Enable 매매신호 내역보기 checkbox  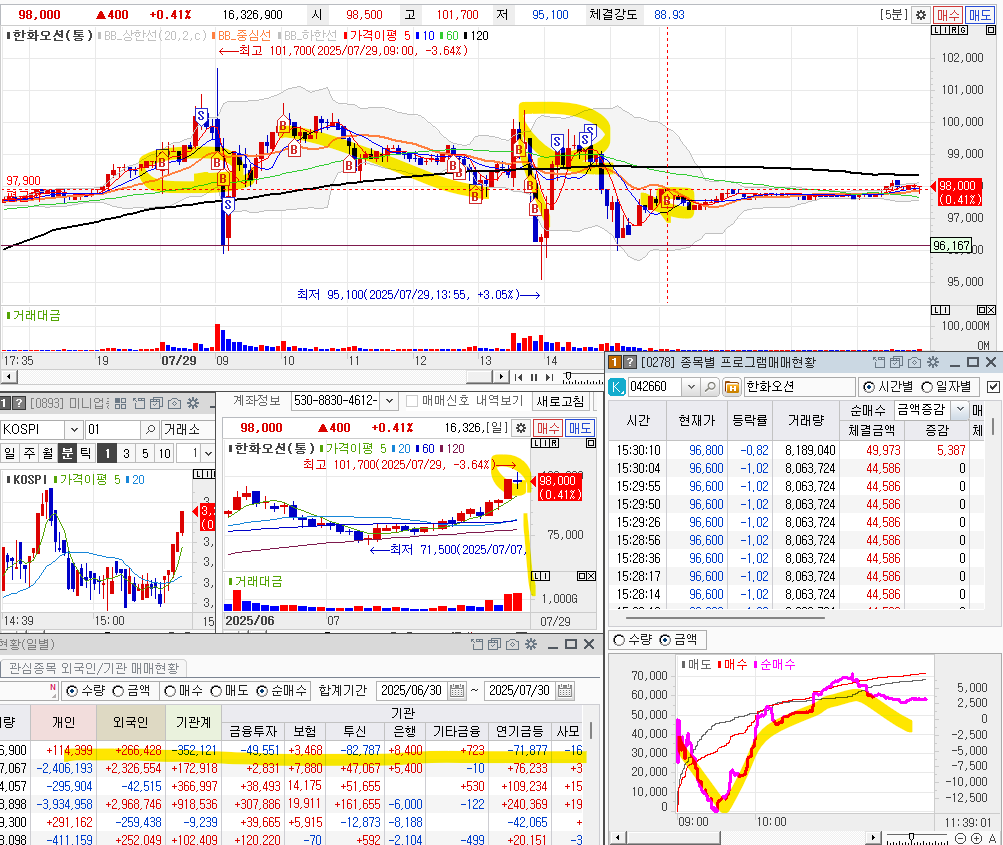point(413,401)
